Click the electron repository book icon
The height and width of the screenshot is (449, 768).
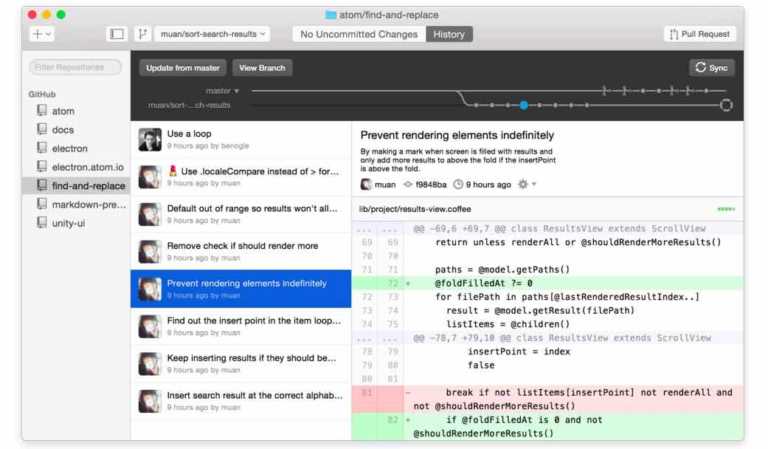pos(42,147)
